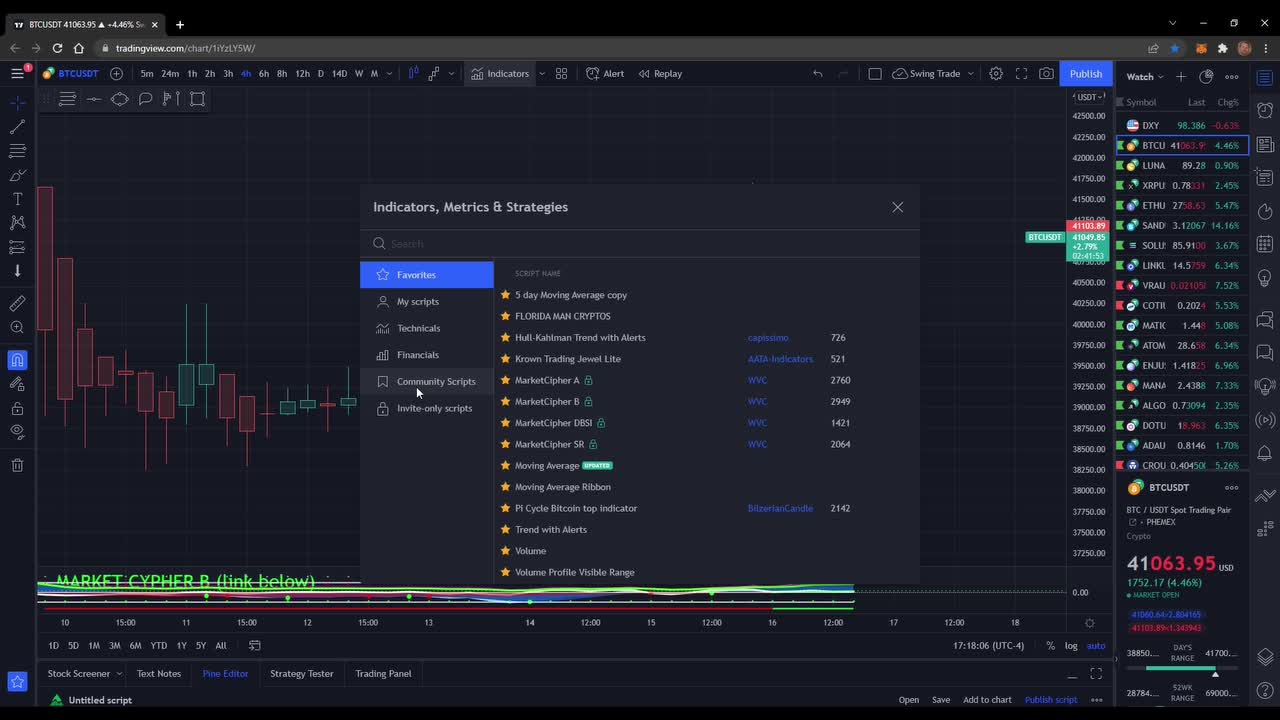Open the hamburger main menu

(17, 73)
